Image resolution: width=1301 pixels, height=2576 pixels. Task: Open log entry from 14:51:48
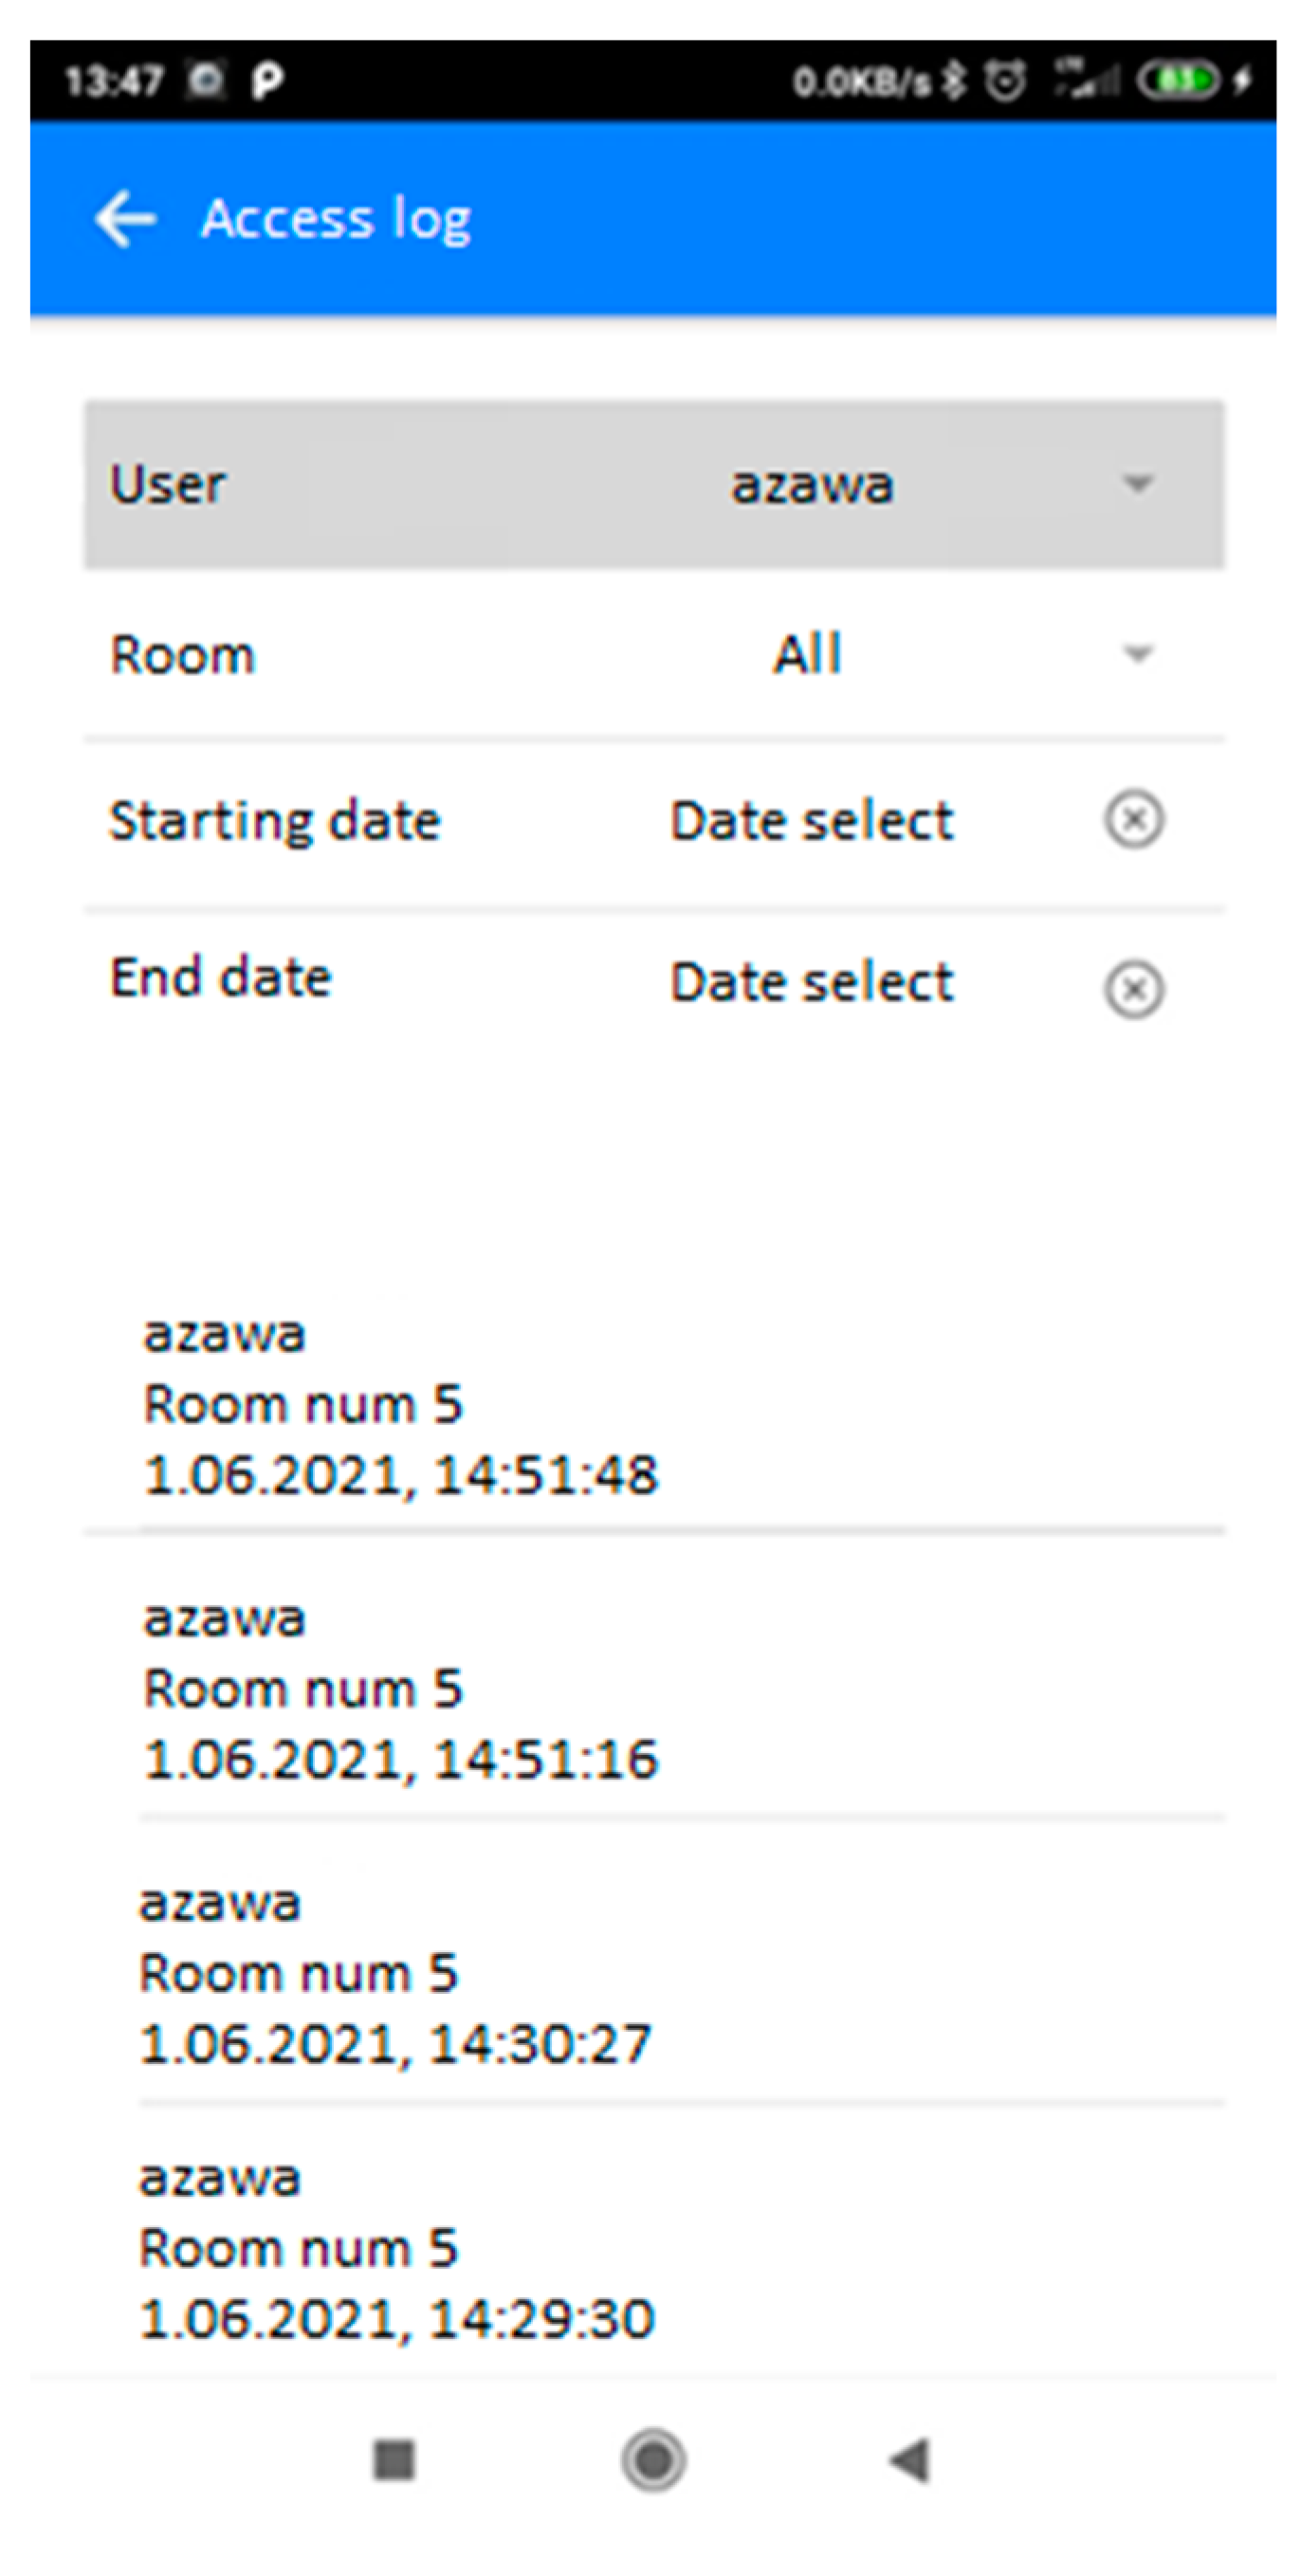(x=400, y=1404)
